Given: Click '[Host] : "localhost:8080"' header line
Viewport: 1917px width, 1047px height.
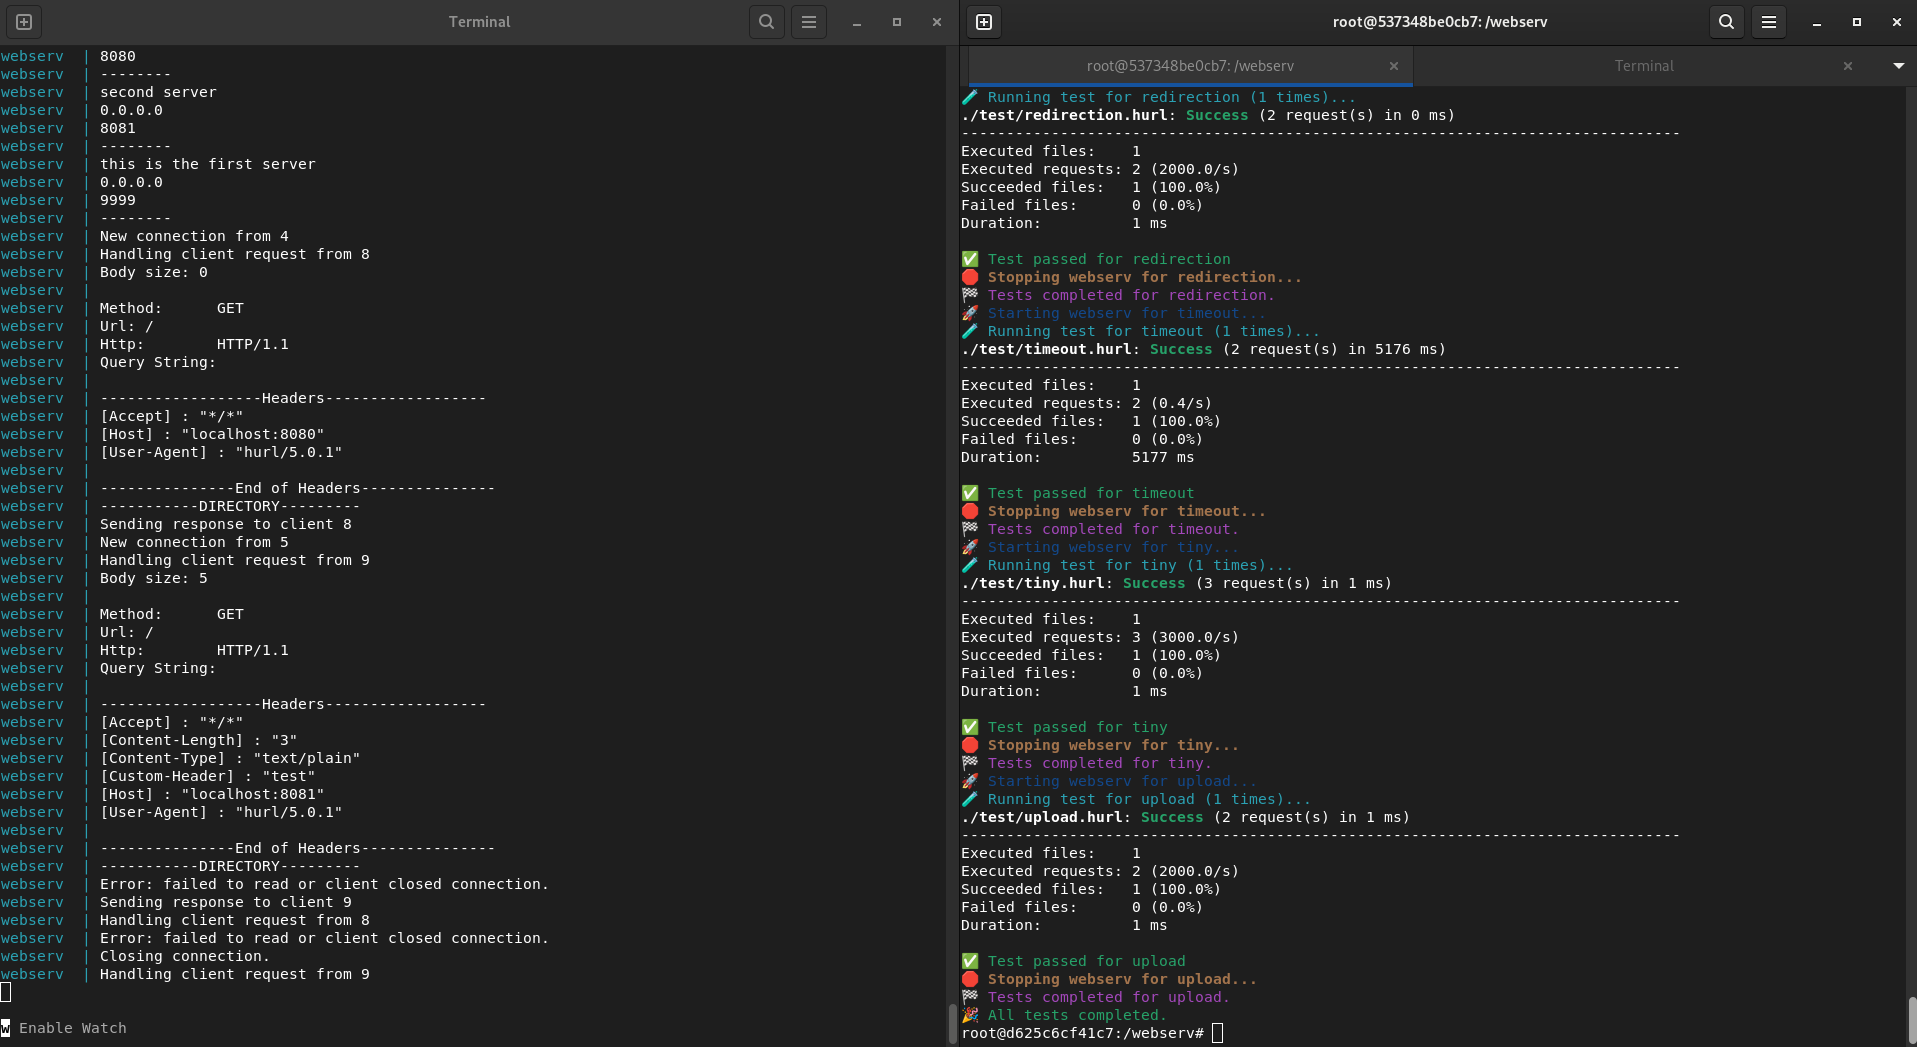Looking at the screenshot, I should pyautogui.click(x=212, y=434).
